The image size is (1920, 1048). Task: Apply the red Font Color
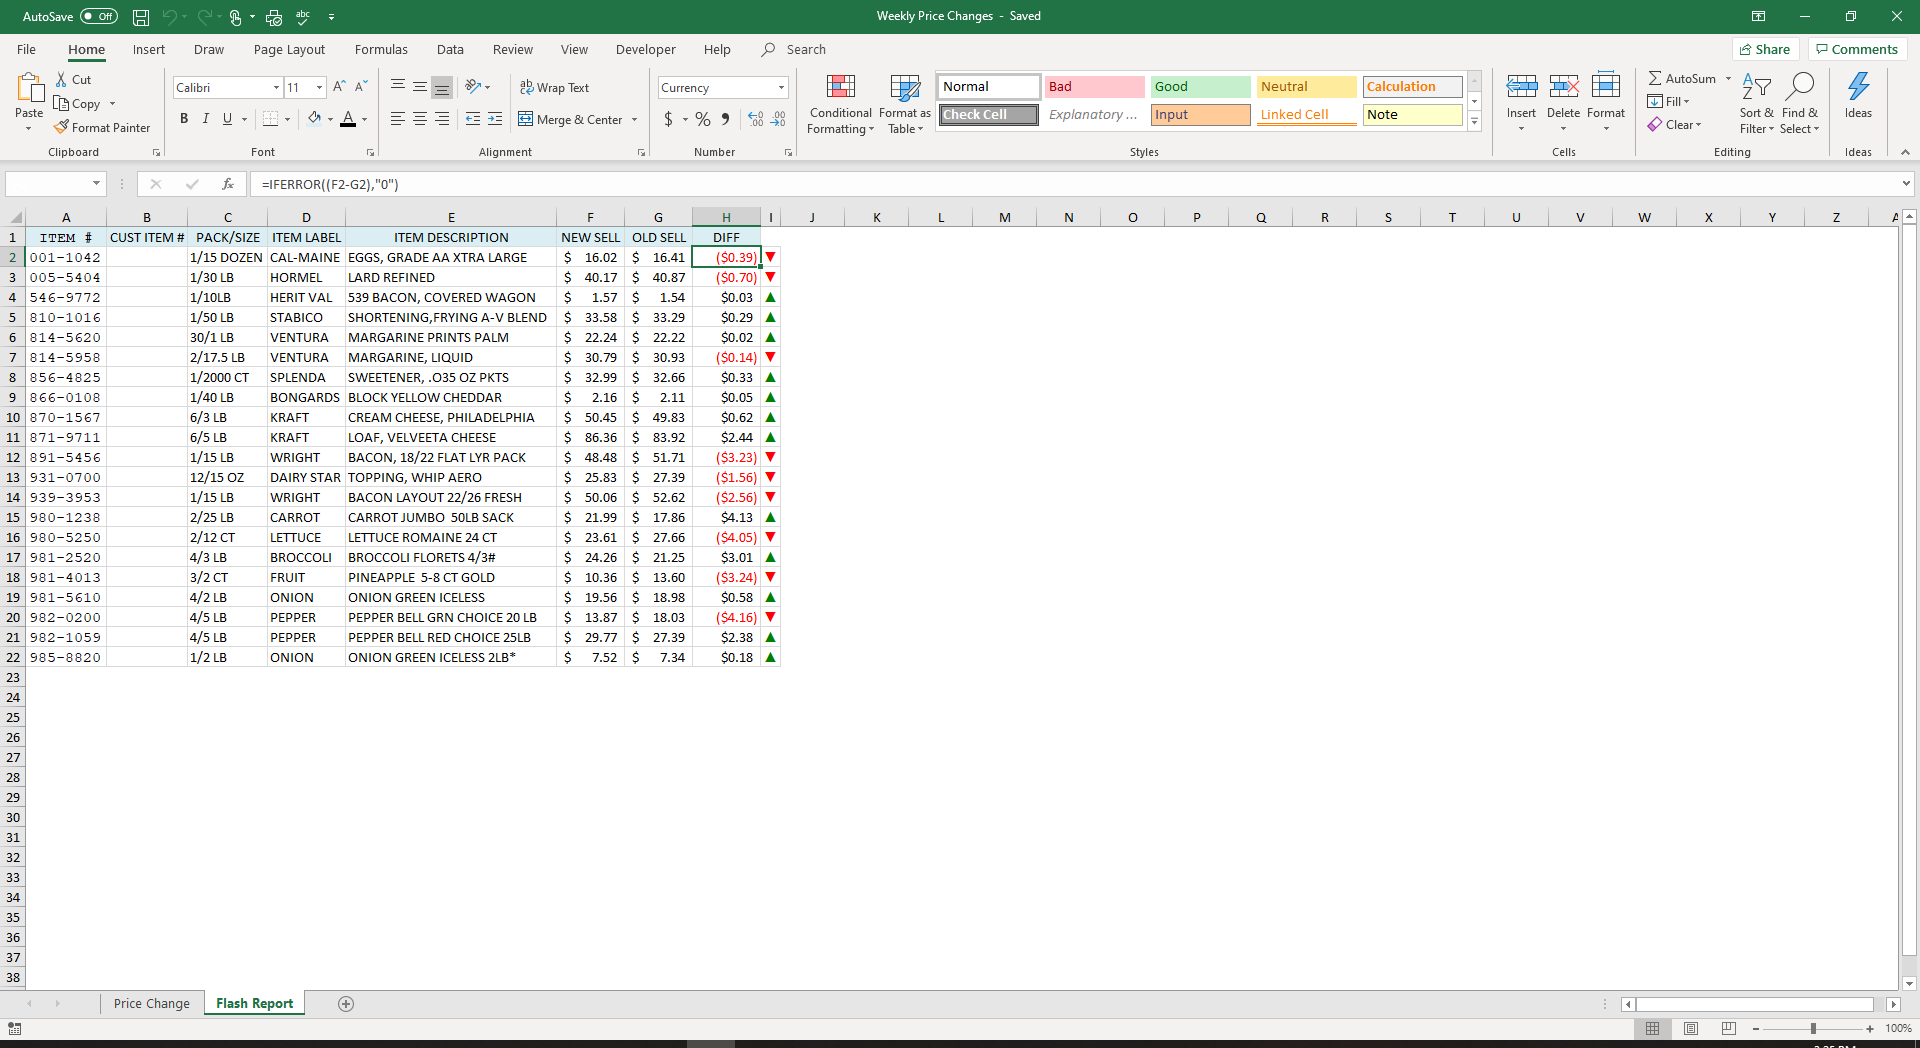coord(348,119)
